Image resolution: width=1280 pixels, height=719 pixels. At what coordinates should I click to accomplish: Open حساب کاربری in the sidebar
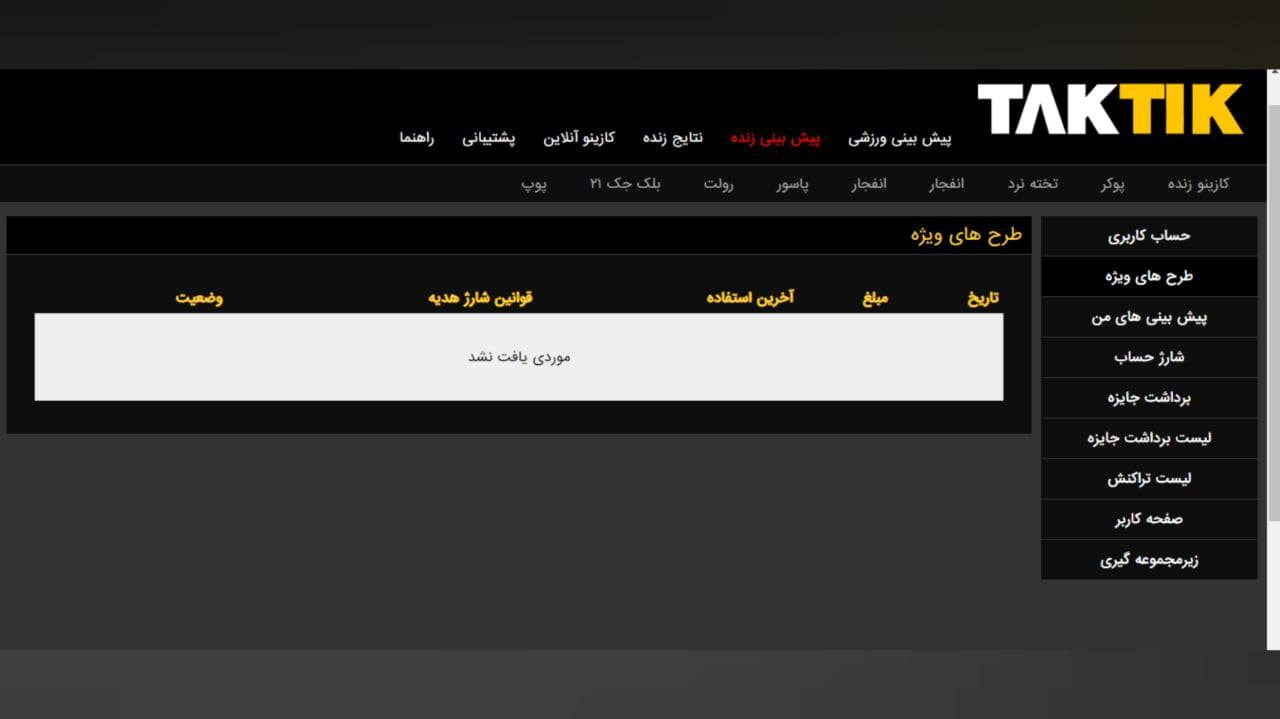pos(1148,236)
